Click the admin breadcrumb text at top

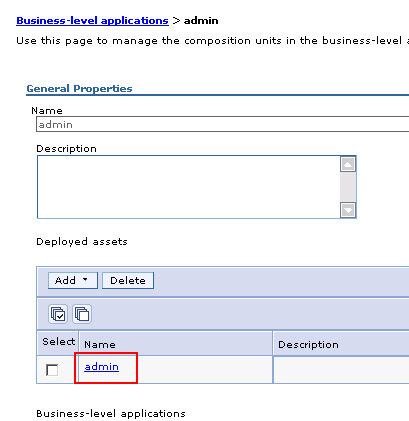[201, 21]
